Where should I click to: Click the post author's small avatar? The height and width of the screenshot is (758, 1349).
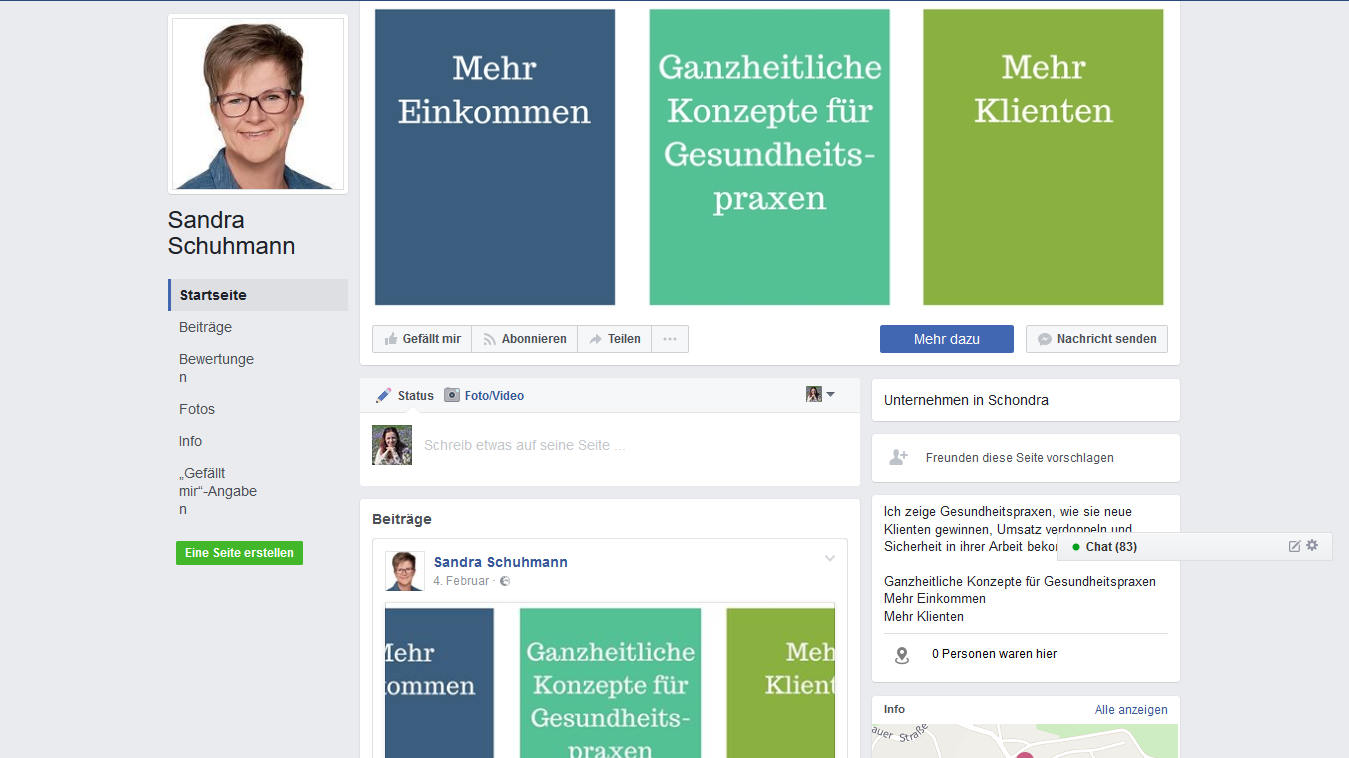404,571
